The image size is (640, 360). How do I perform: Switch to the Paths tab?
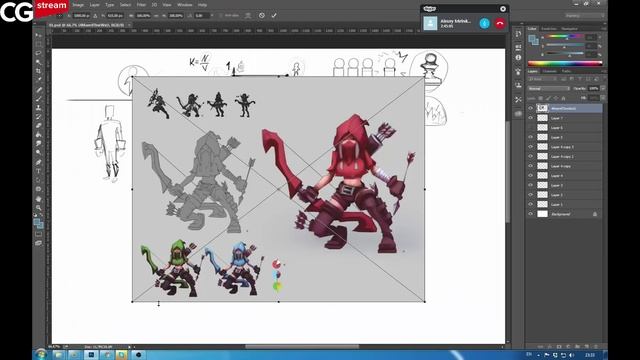click(566, 71)
